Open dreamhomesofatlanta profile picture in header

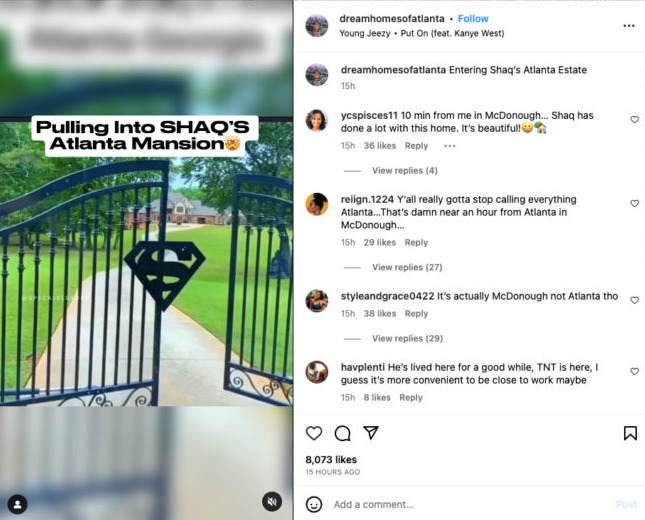[317, 25]
